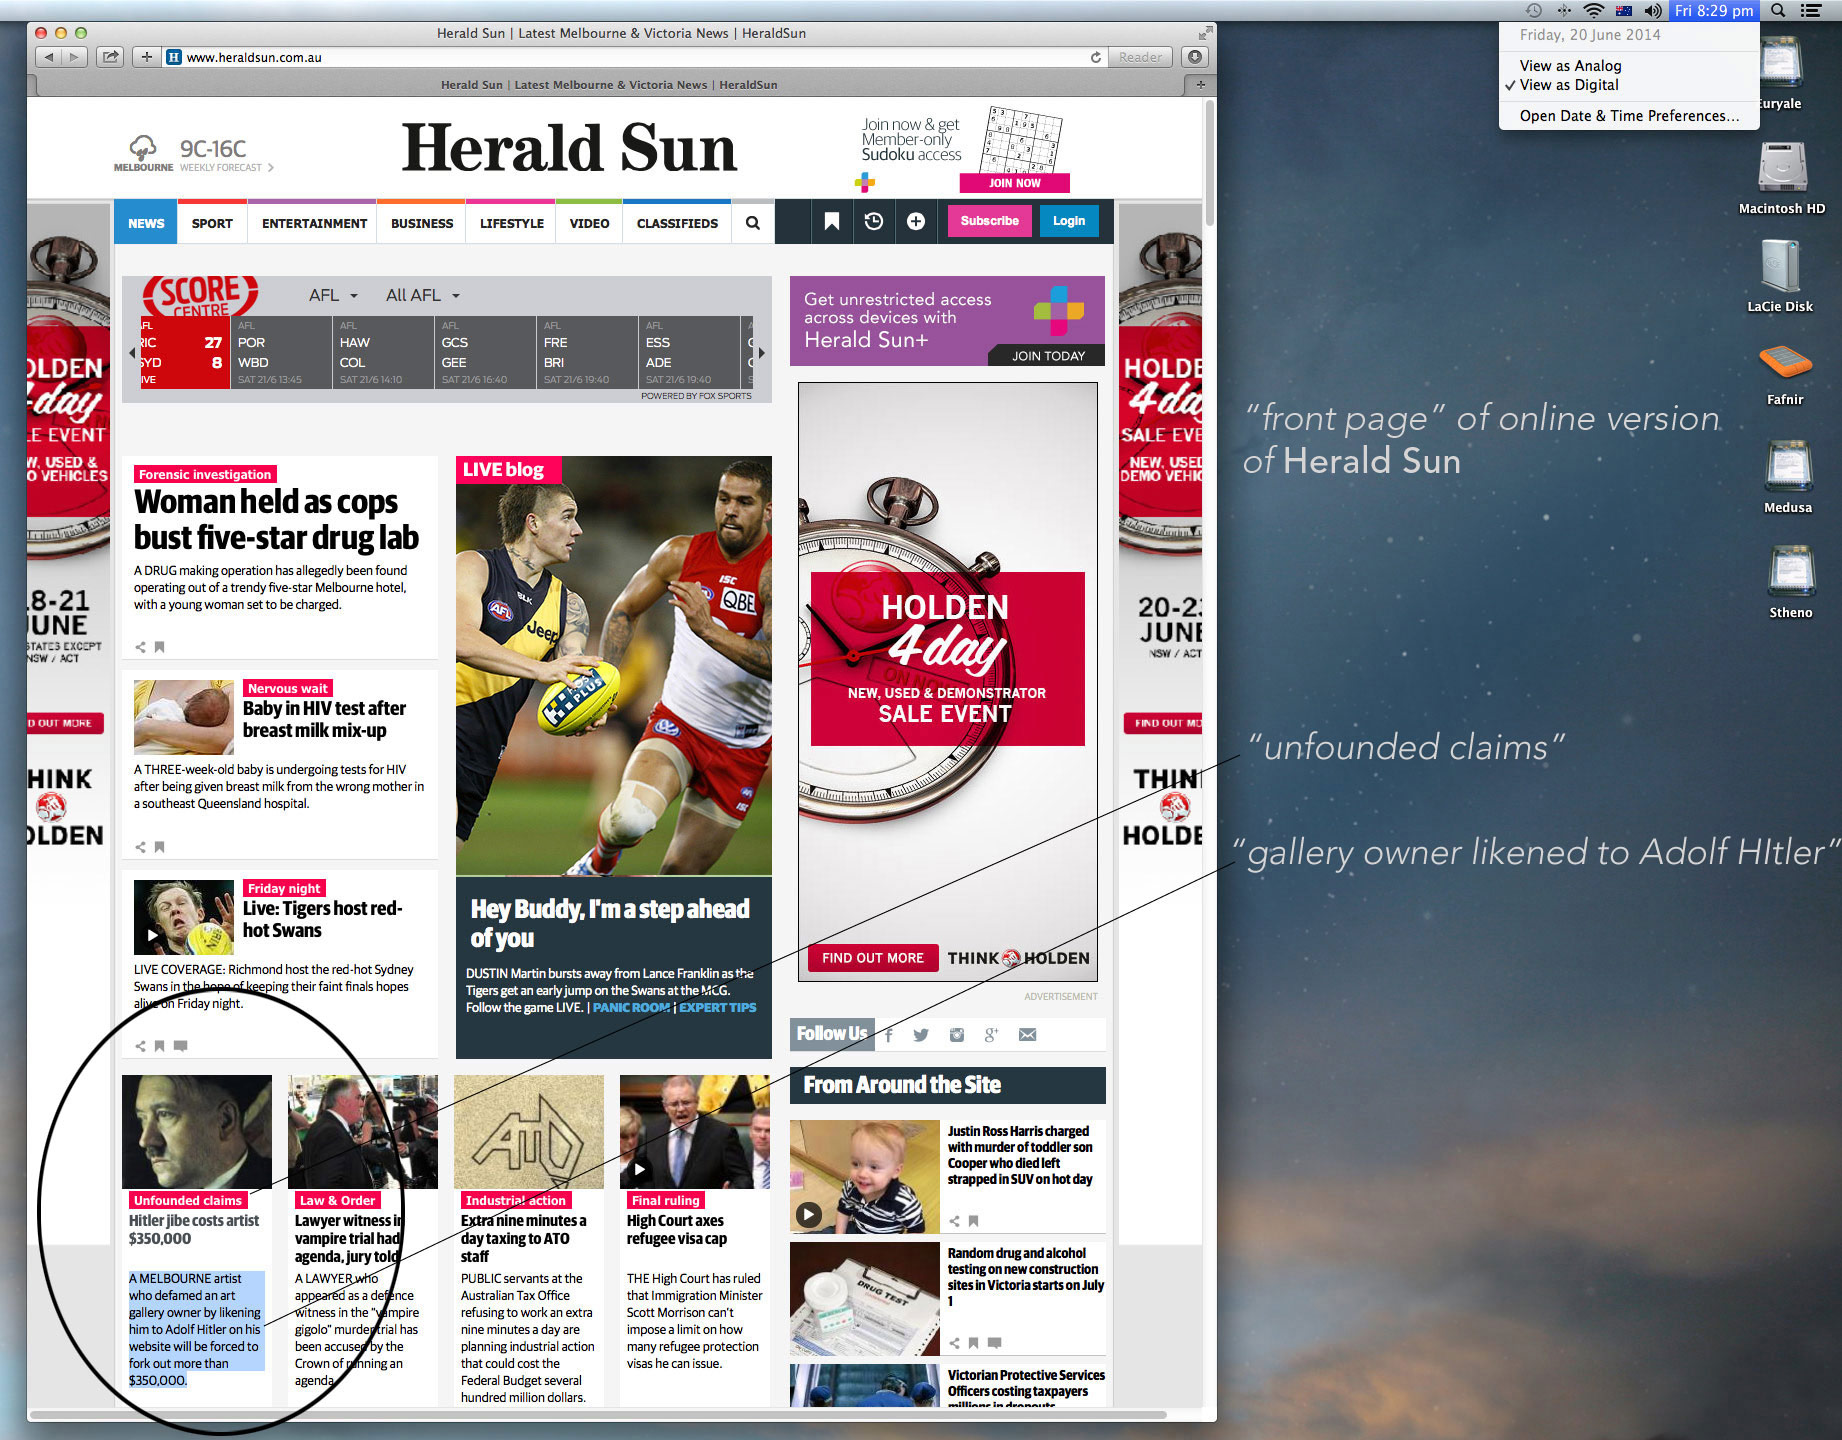Expand the All AFL filter dropdown

click(423, 295)
